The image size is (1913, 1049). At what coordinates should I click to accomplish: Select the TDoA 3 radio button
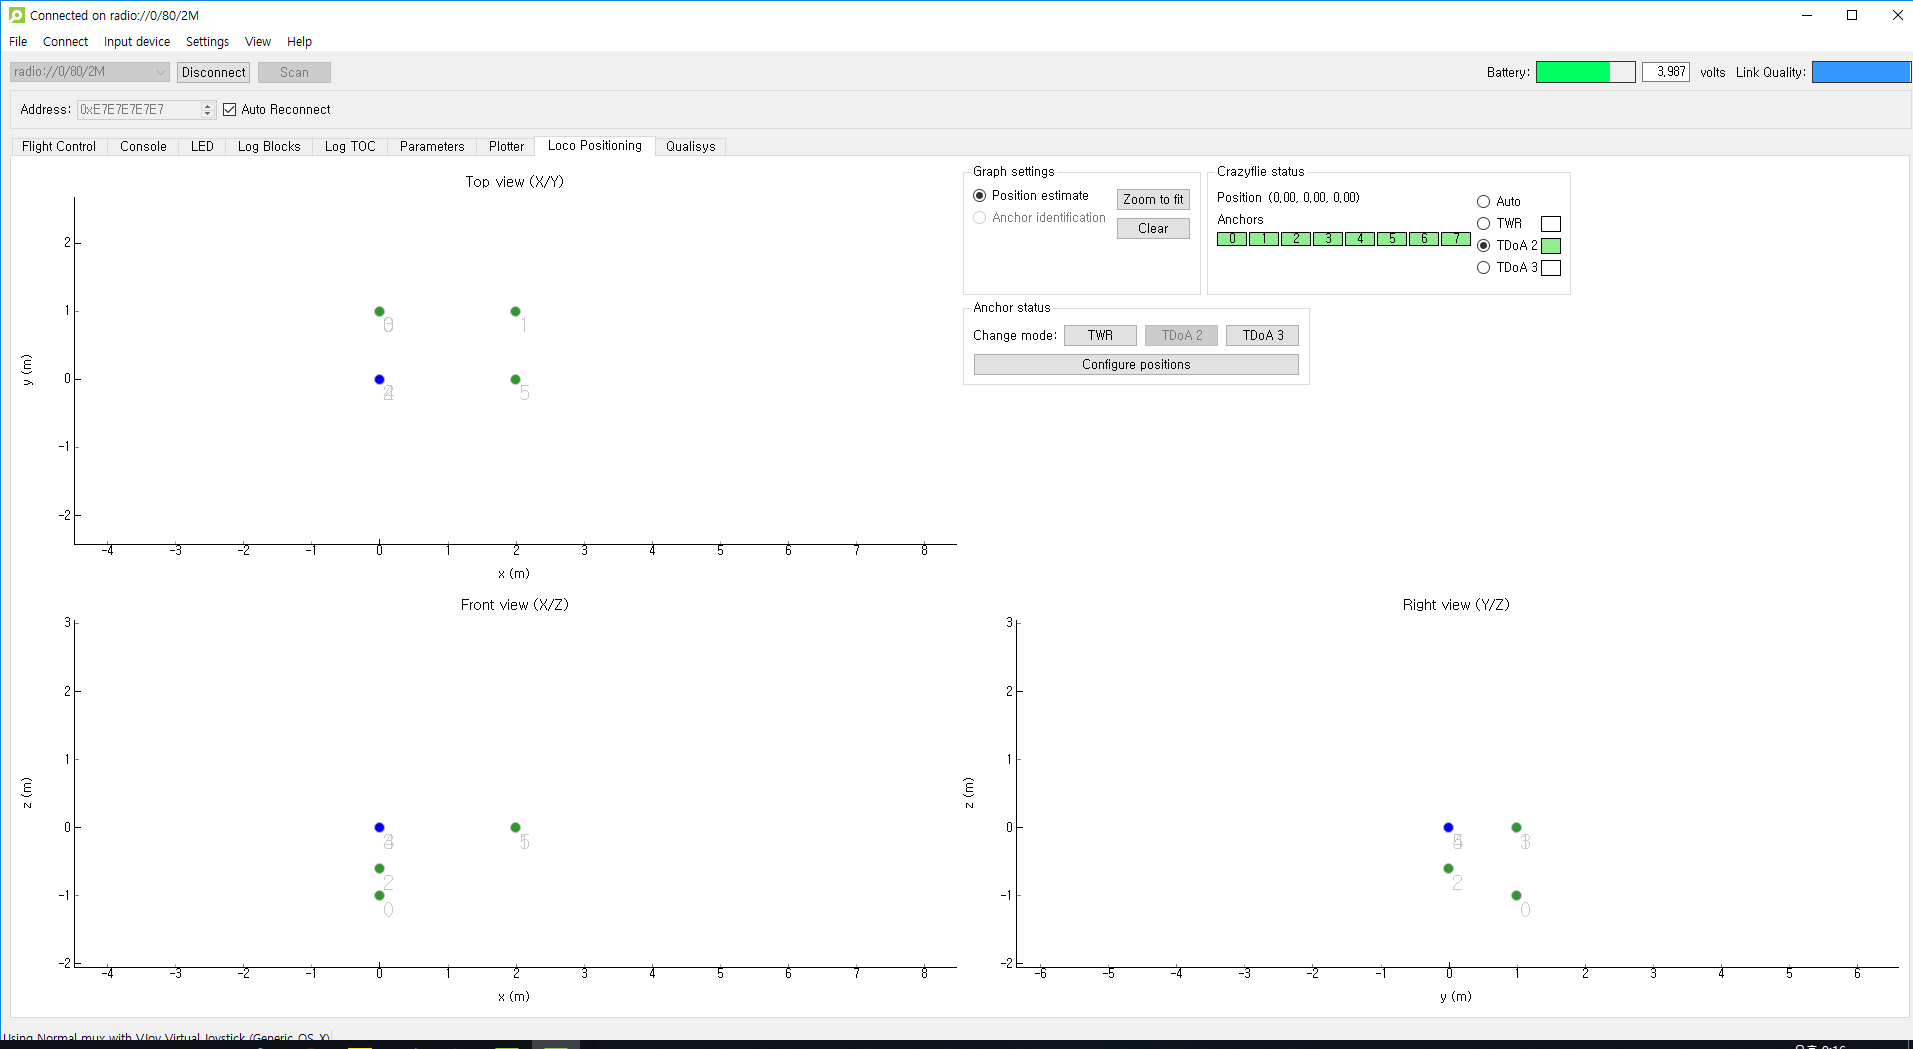click(1484, 268)
